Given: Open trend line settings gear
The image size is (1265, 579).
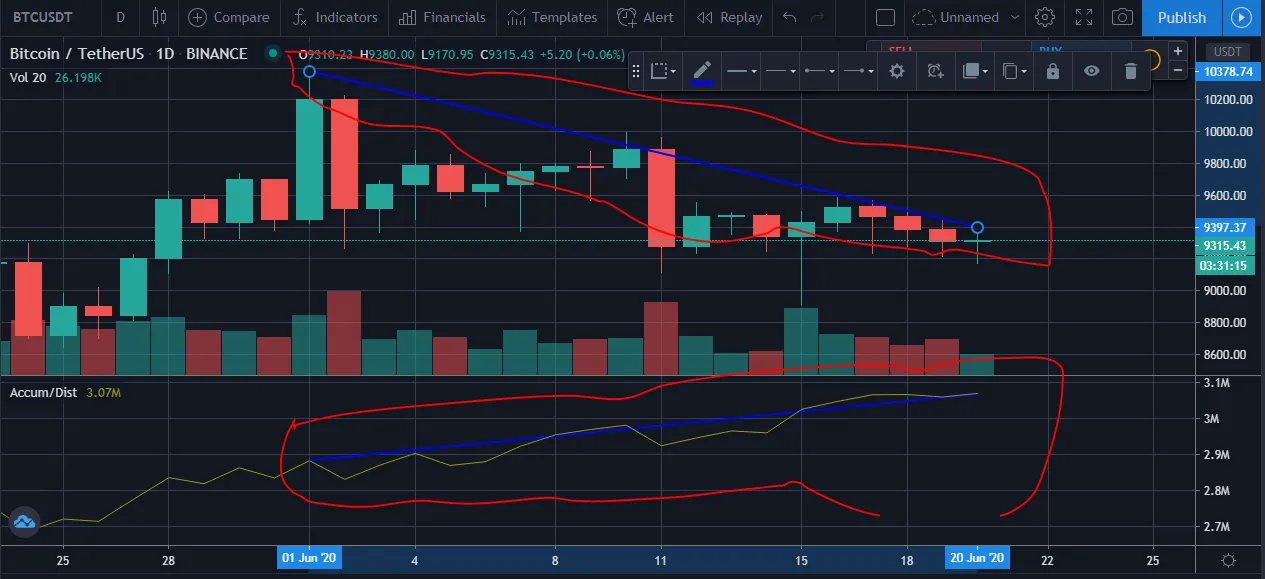Looking at the screenshot, I should 897,71.
